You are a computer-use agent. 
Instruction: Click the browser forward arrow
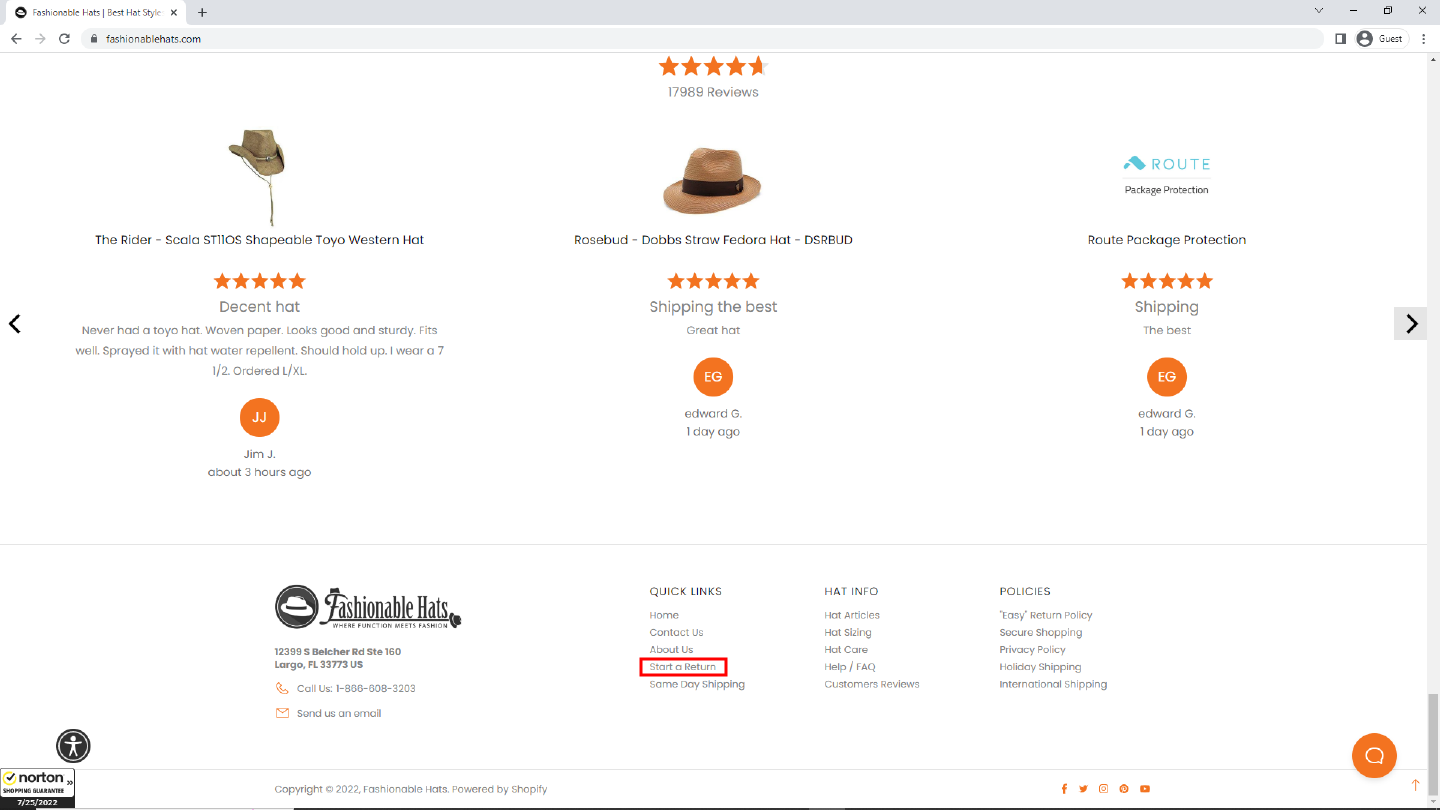(x=40, y=39)
